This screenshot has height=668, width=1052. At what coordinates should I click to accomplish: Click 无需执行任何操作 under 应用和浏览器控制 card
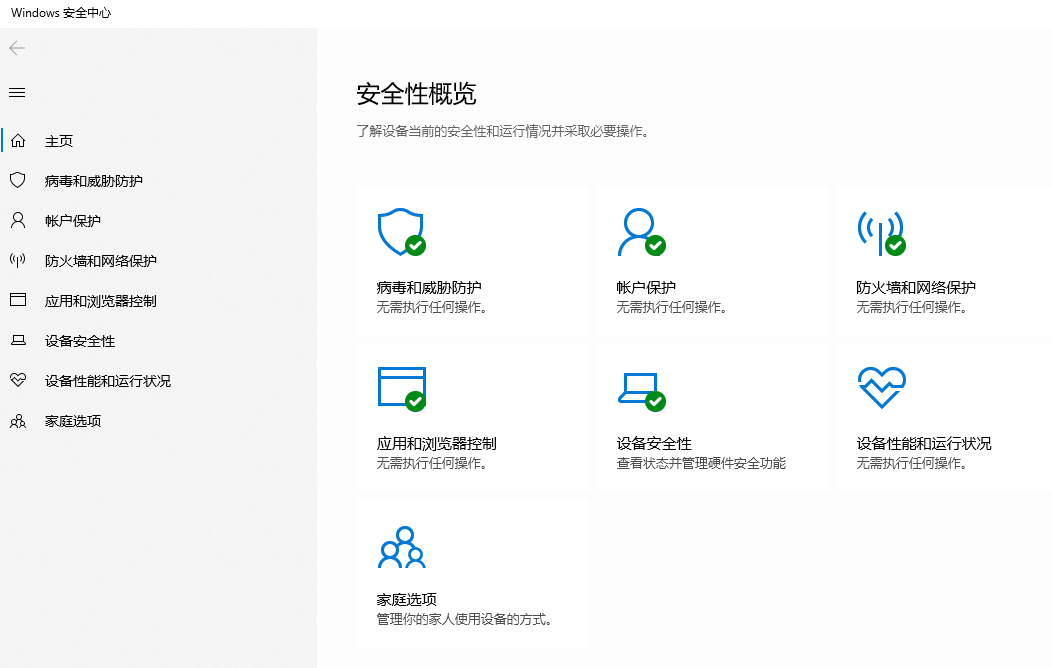(x=432, y=463)
